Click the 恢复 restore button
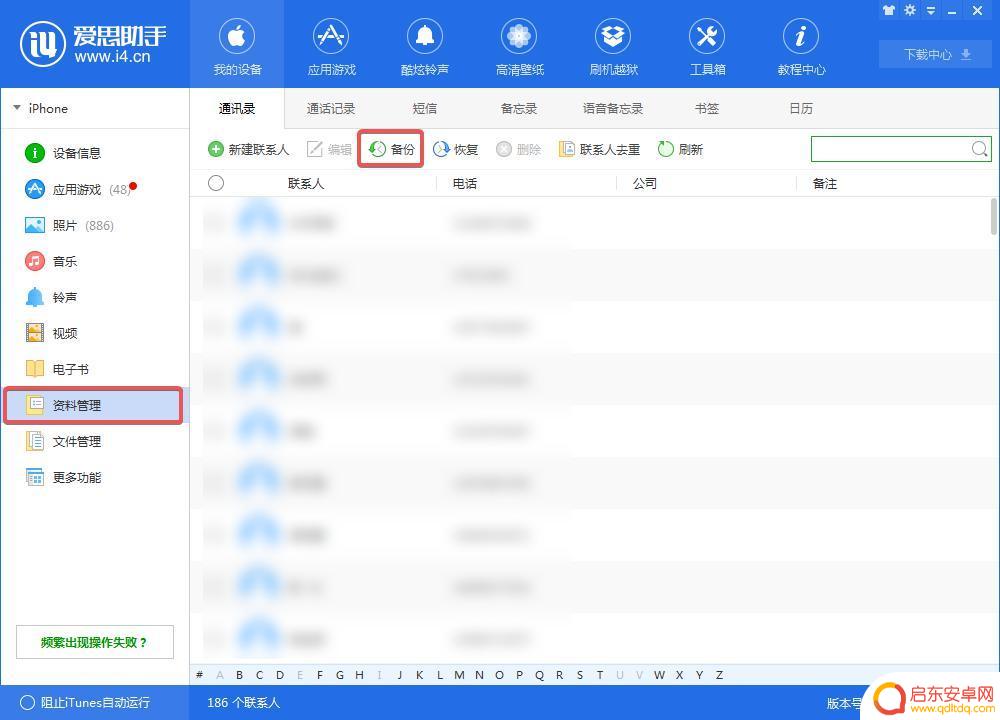 [455, 149]
